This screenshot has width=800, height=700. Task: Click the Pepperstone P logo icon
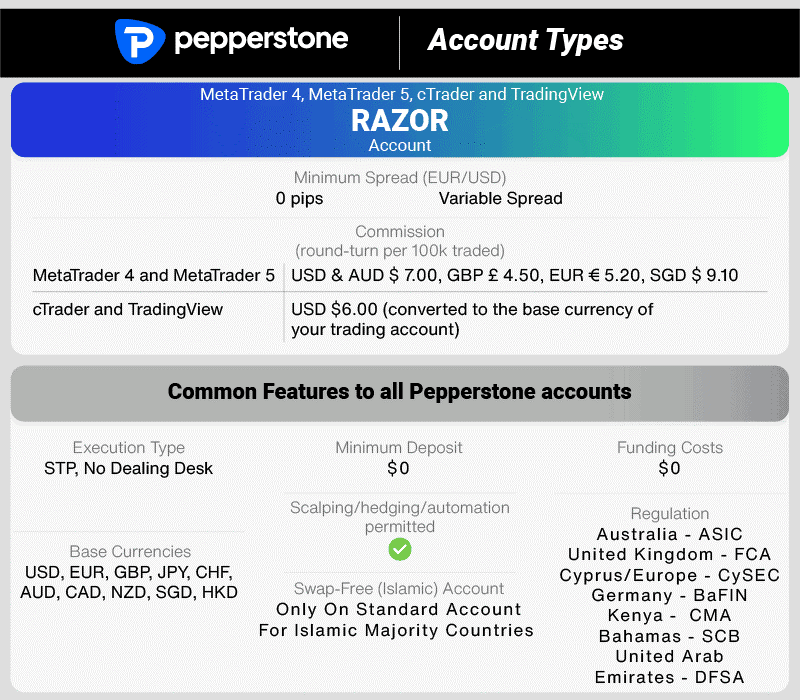[139, 41]
